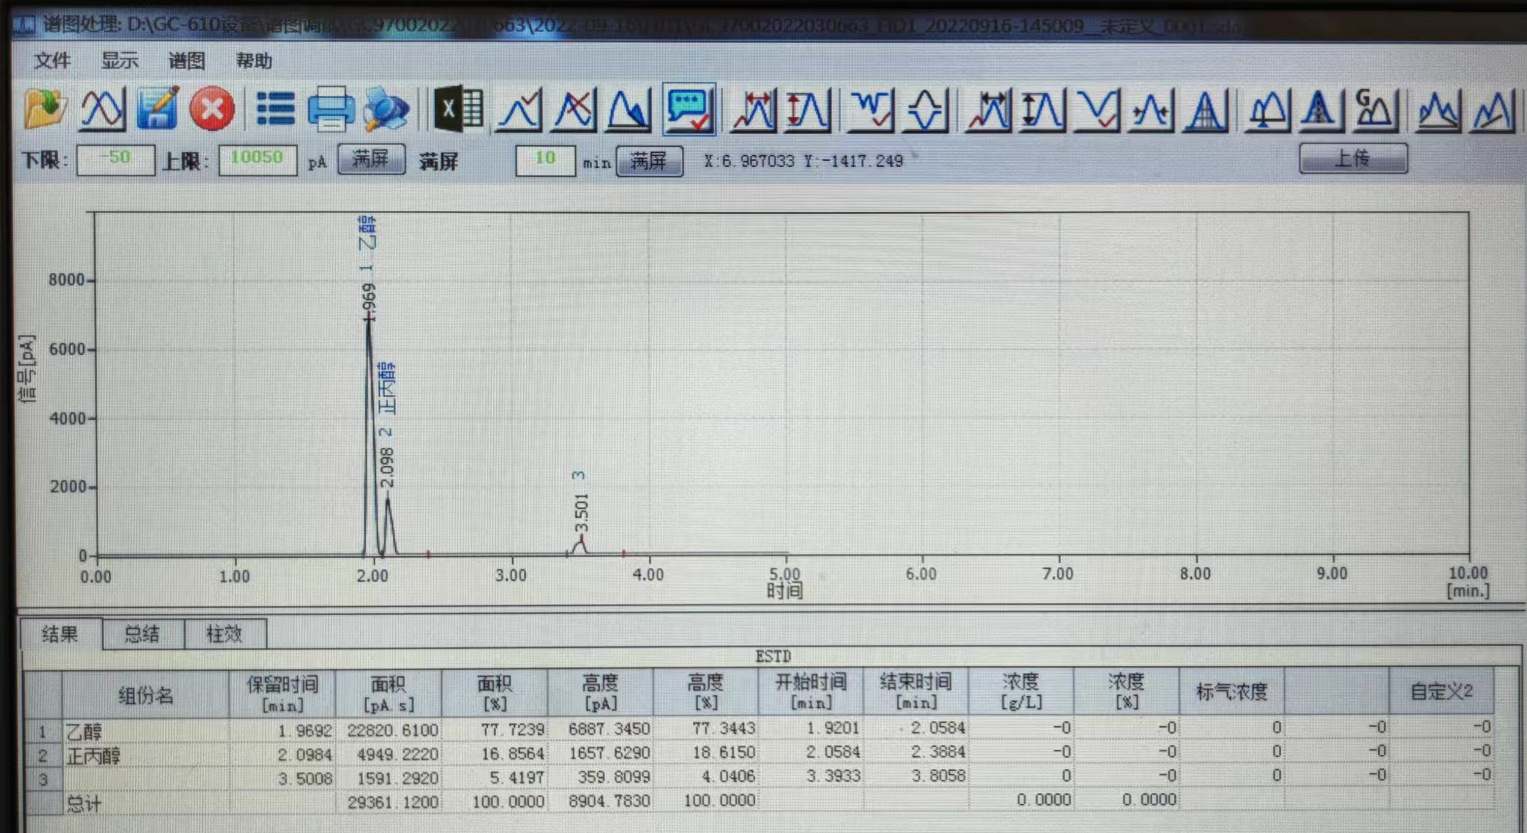Click the open folder icon
Screen dimensions: 1527x833
tap(44, 109)
